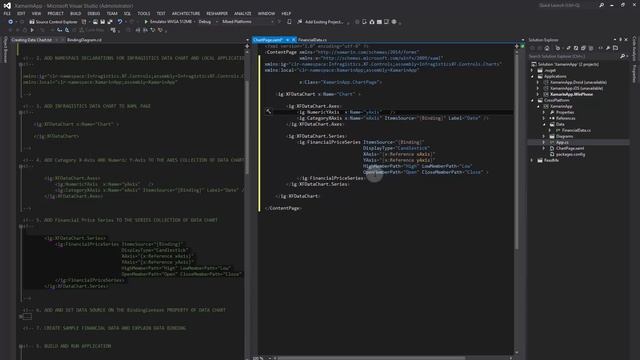Expand the ReadMe folder node

click(x=532, y=160)
